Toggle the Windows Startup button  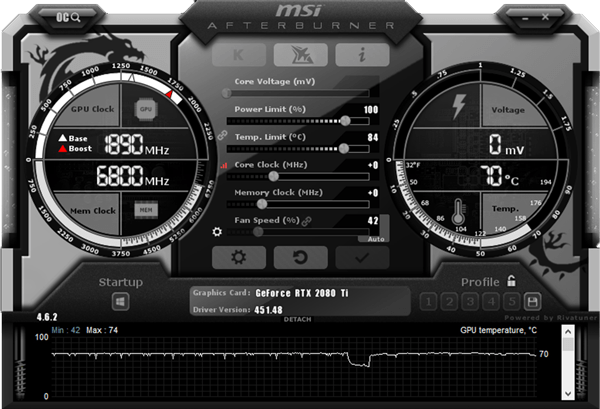120,300
